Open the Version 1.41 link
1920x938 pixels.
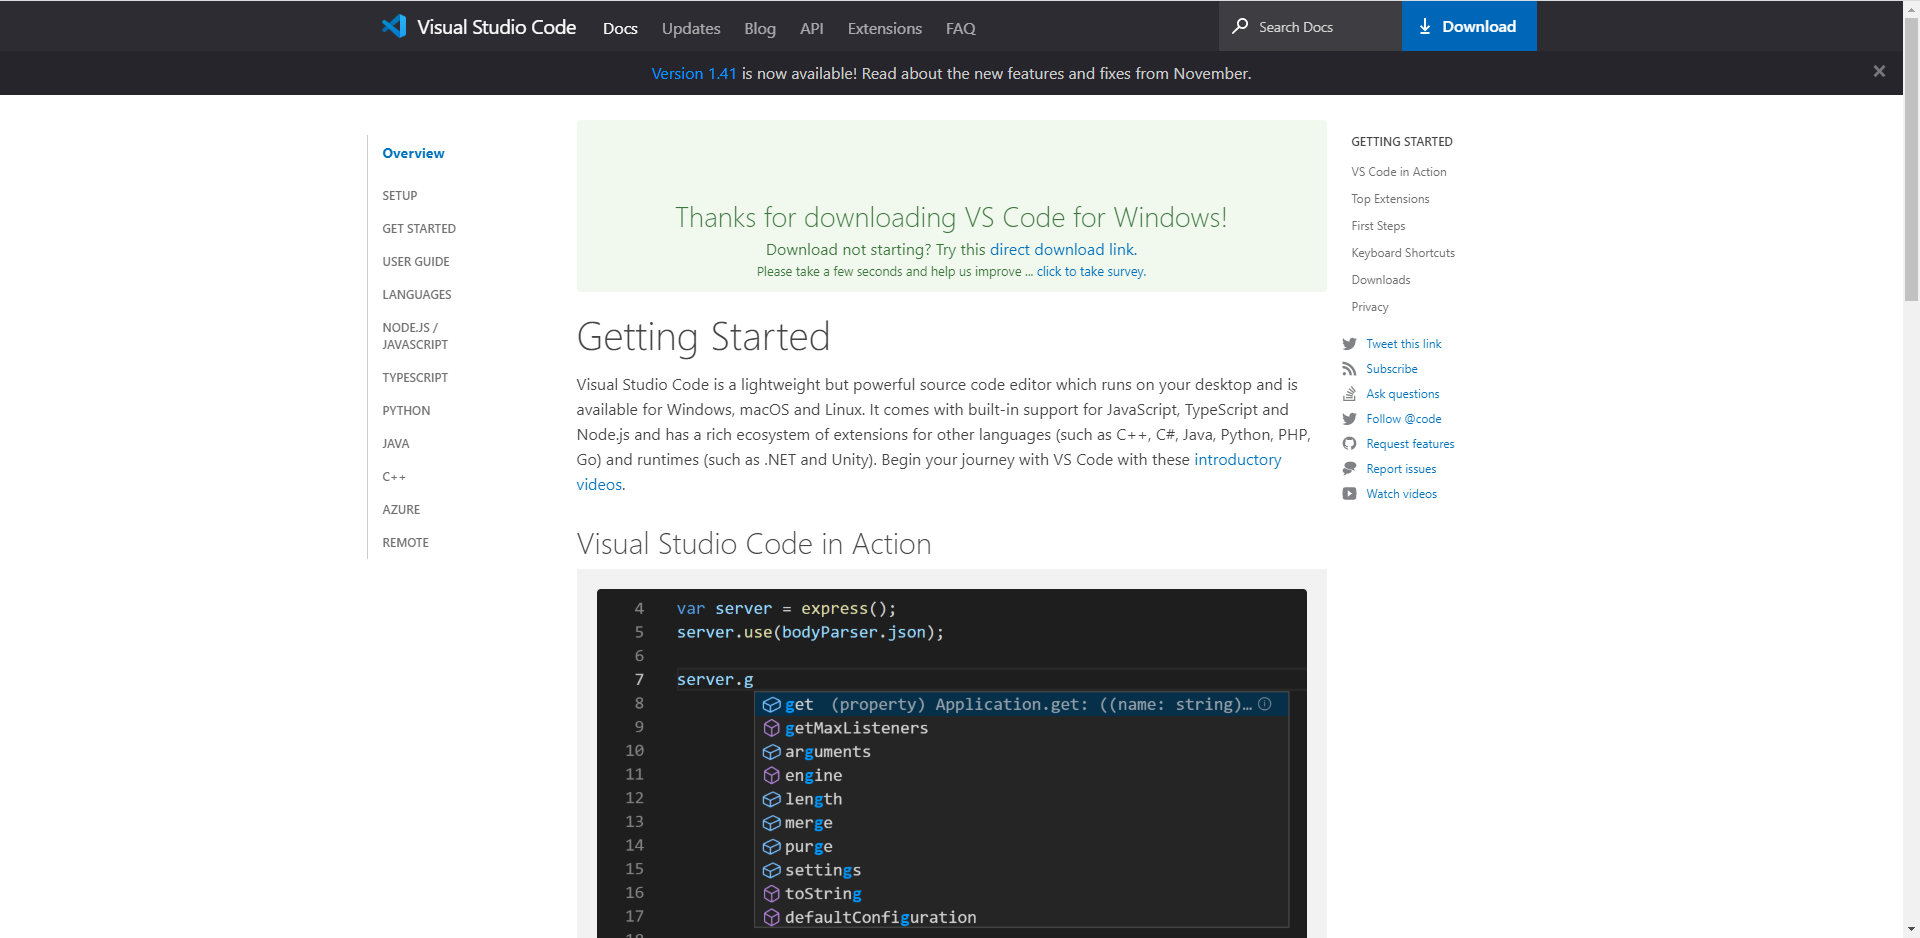(694, 73)
